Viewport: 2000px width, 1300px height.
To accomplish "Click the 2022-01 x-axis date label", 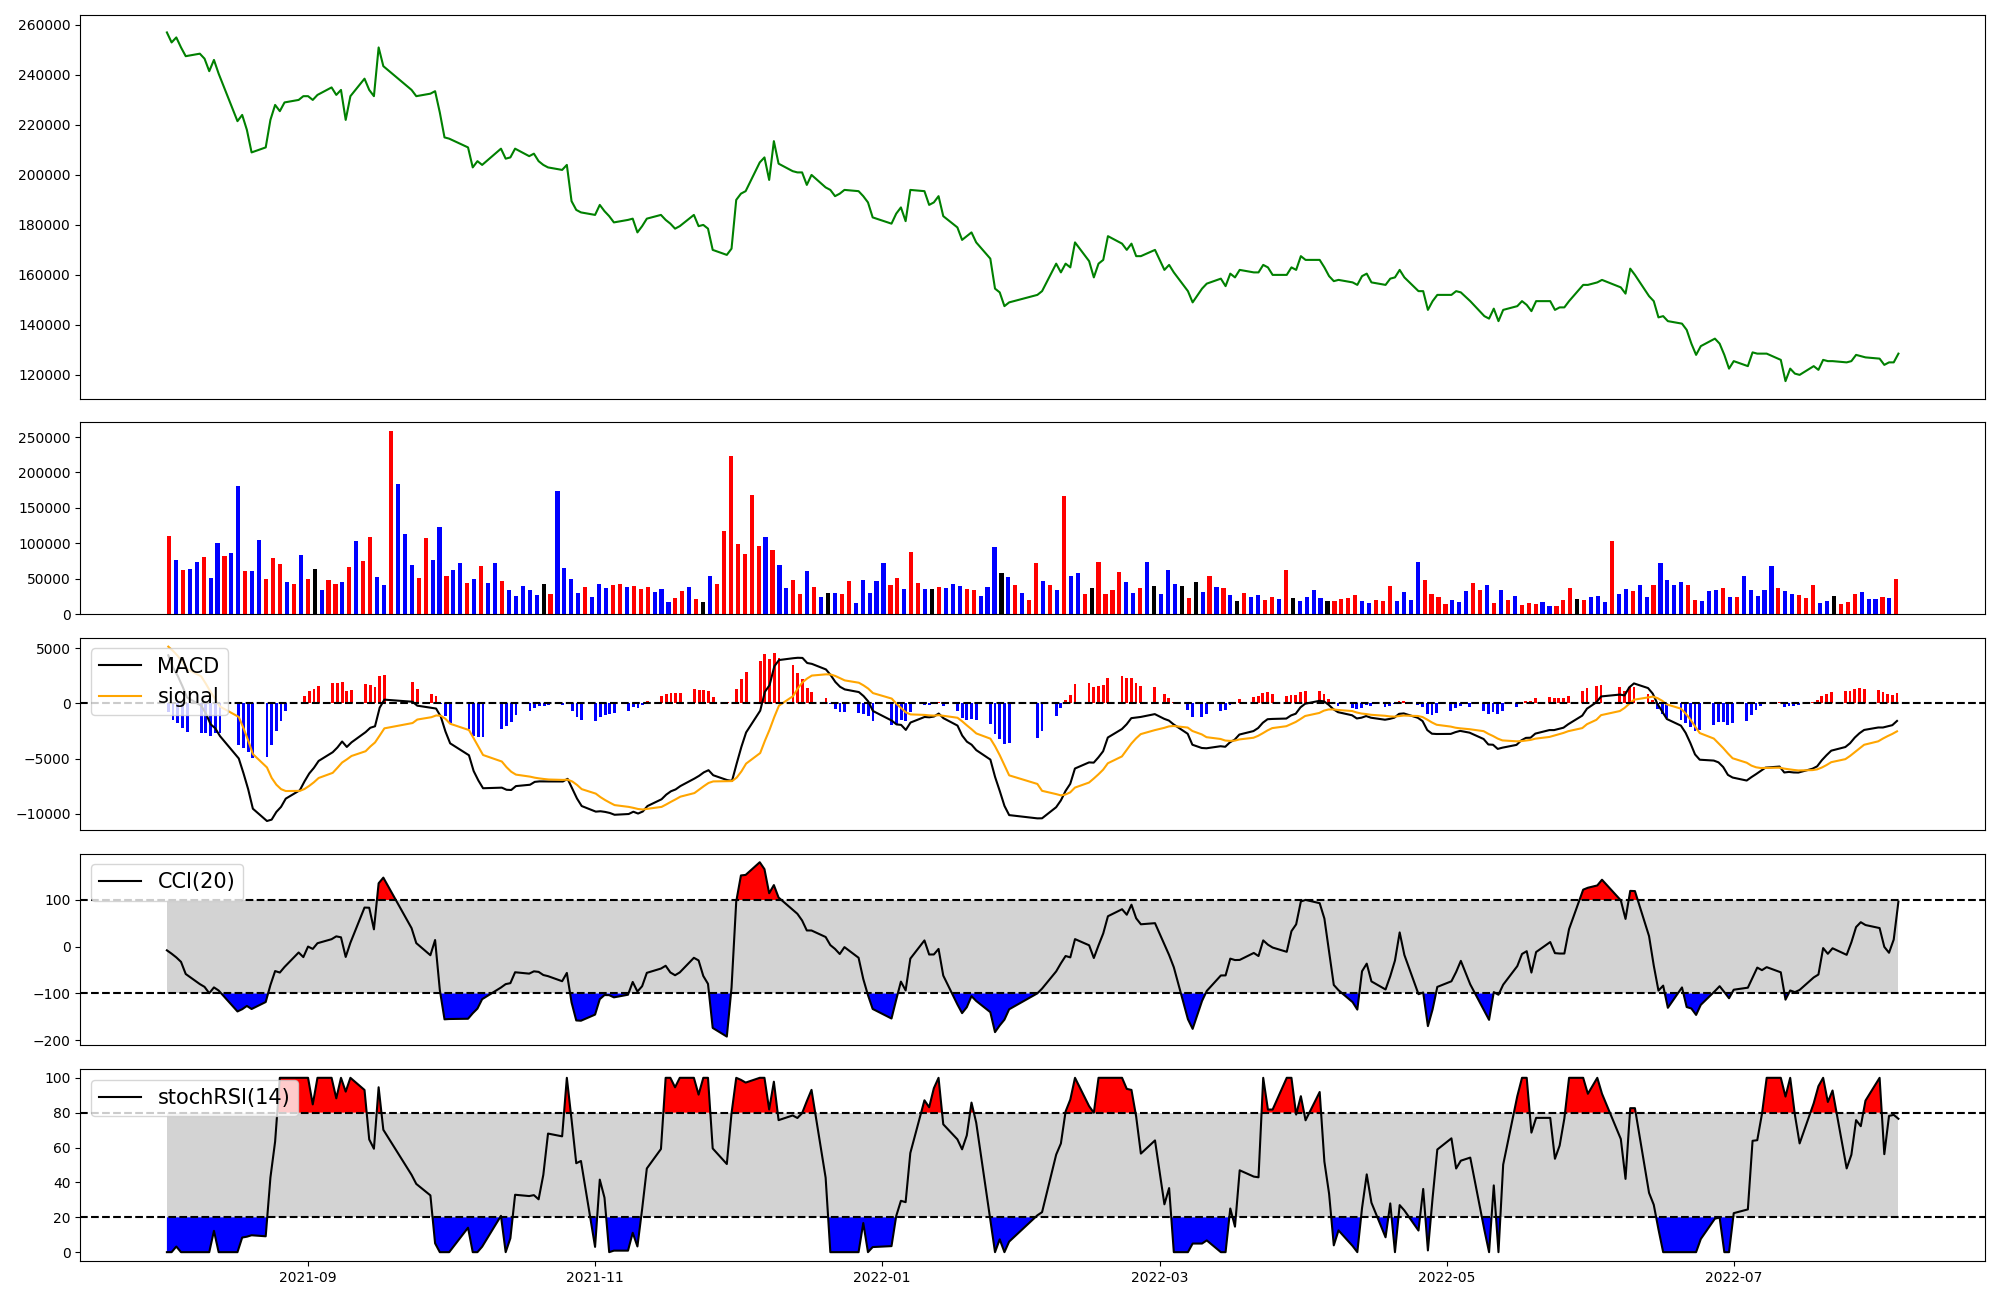I will (882, 1277).
